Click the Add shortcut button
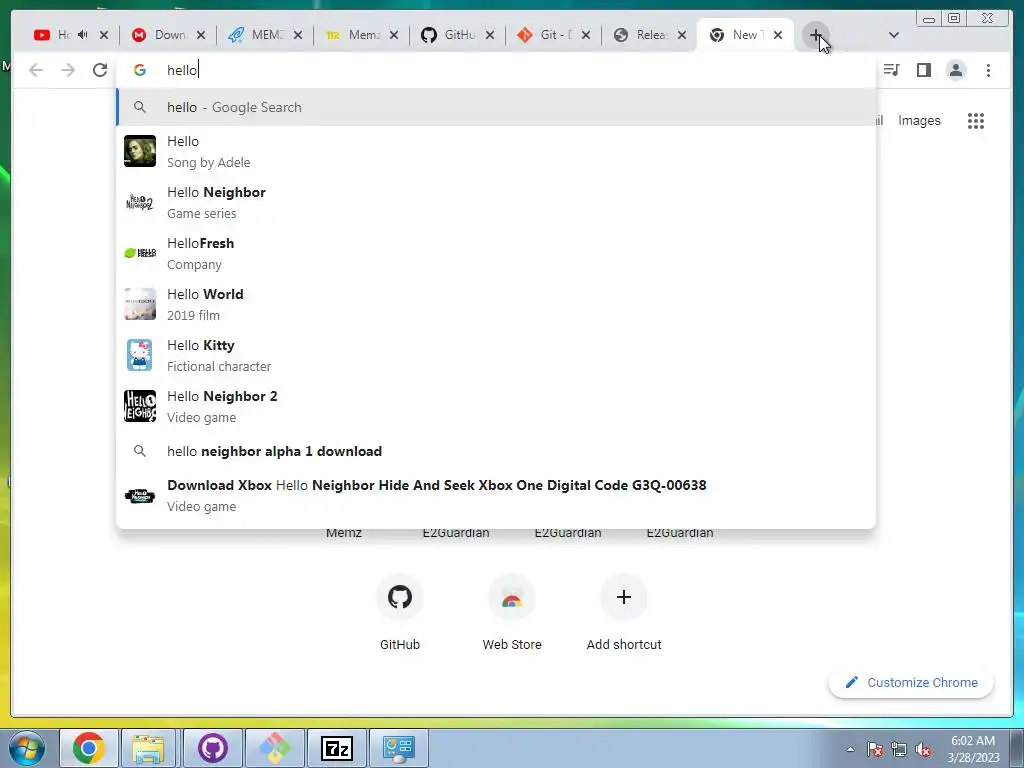 click(624, 612)
